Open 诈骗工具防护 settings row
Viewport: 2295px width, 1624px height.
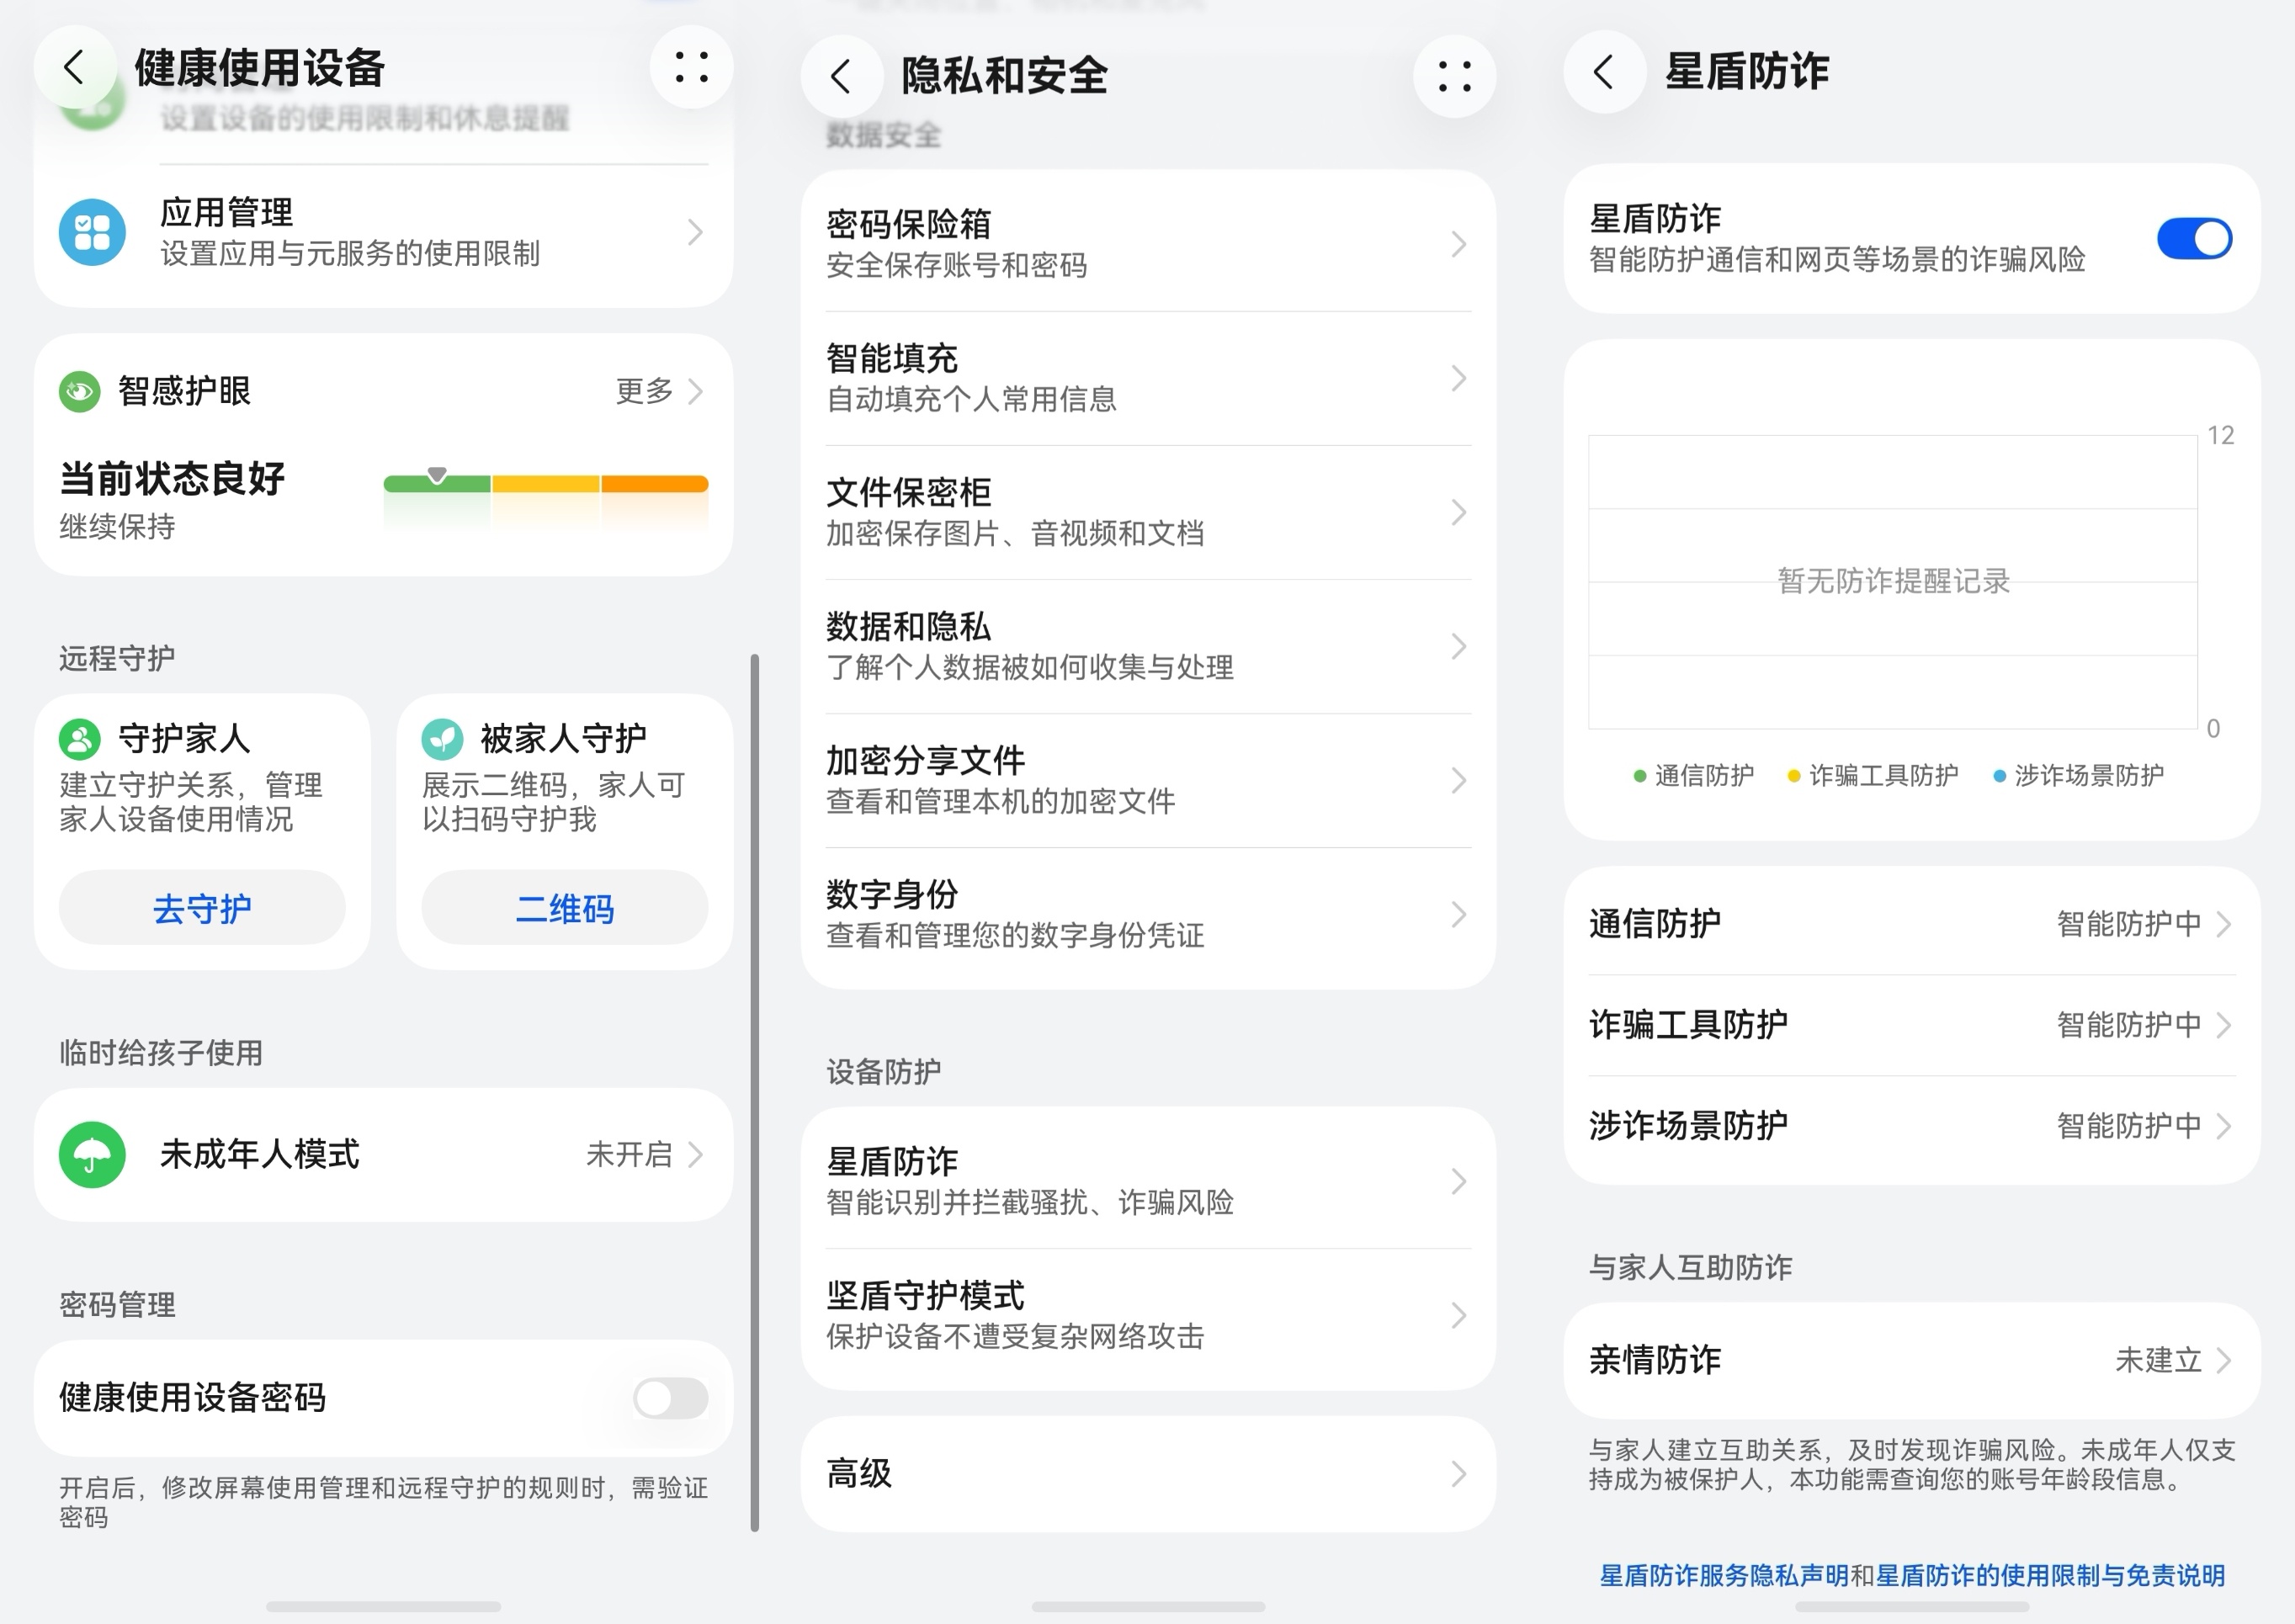click(1912, 1025)
